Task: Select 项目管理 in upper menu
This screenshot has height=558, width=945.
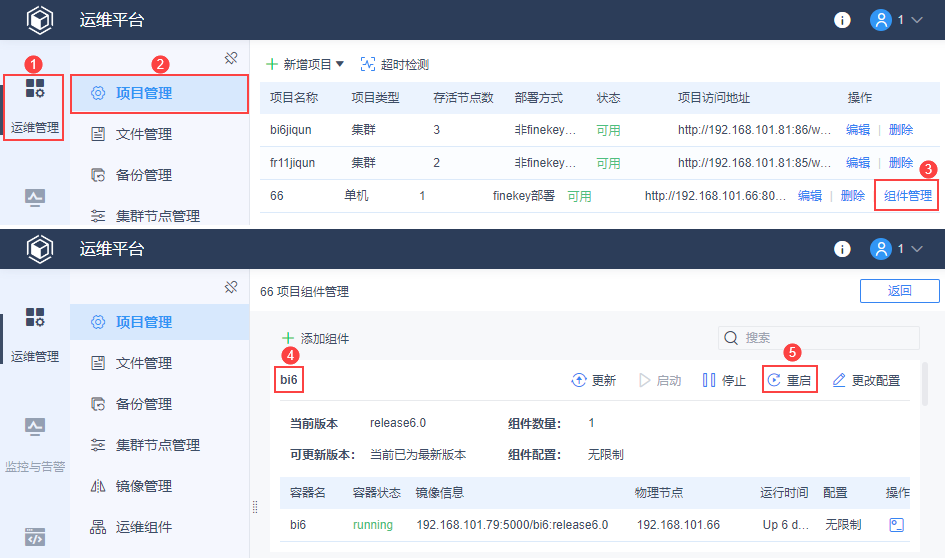Action: tap(159, 93)
